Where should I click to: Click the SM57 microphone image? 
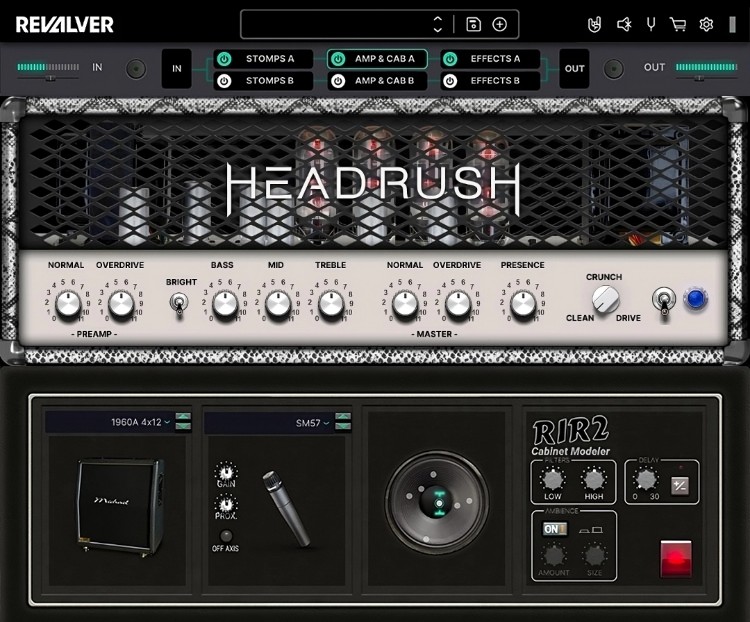[286, 508]
